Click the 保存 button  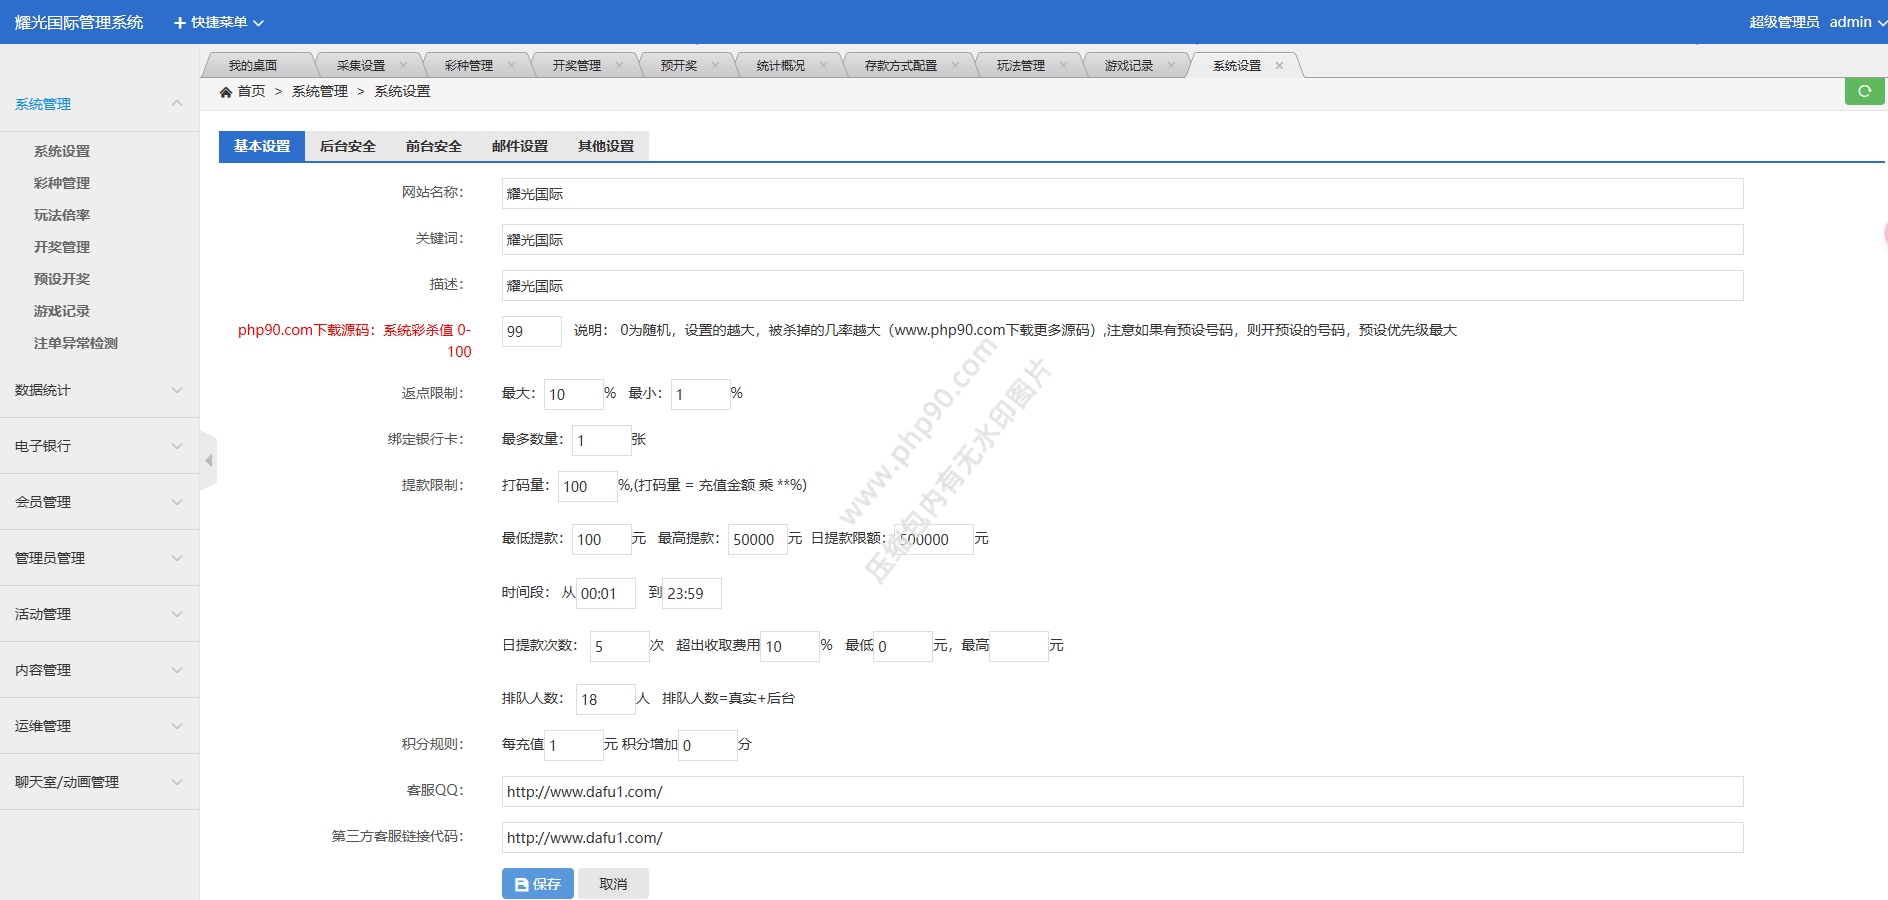pos(537,884)
